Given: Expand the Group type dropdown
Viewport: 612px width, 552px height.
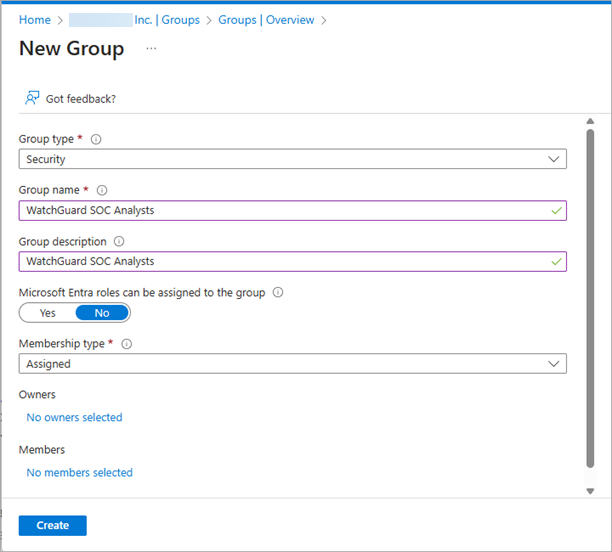Looking at the screenshot, I should pyautogui.click(x=553, y=159).
